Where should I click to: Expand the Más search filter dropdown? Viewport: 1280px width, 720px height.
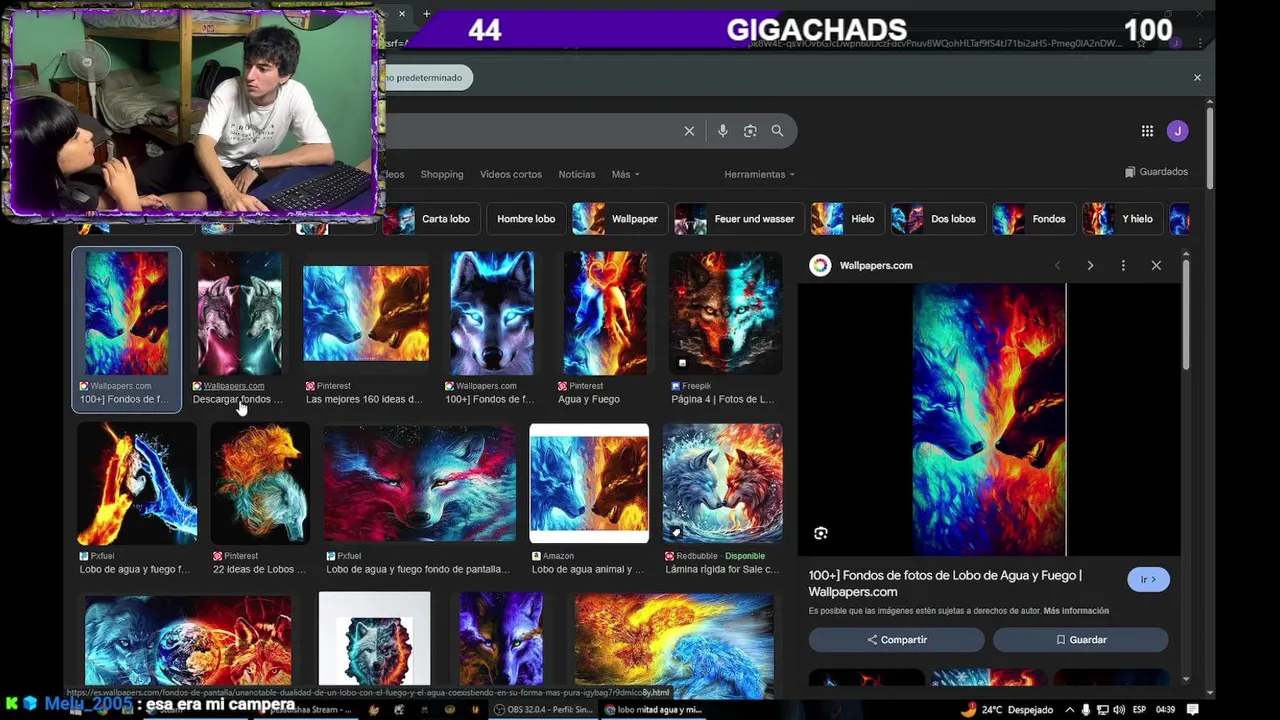click(x=625, y=174)
